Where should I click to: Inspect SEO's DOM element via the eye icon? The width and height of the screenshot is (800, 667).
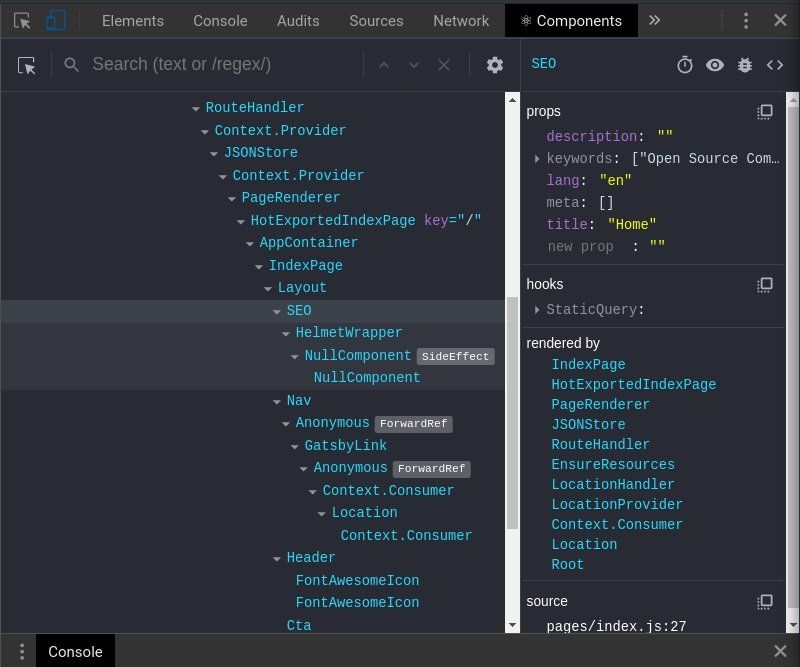click(x=715, y=64)
